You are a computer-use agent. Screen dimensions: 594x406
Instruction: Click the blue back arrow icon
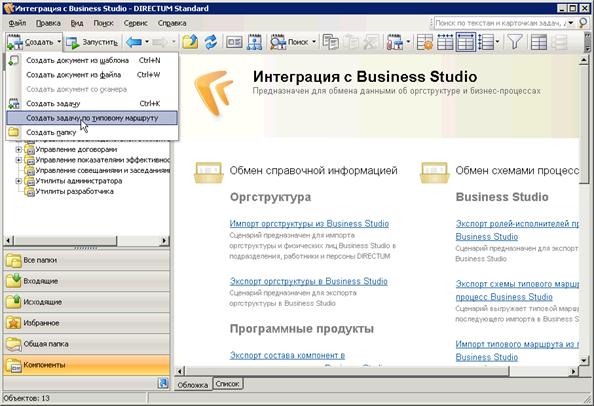(134, 42)
